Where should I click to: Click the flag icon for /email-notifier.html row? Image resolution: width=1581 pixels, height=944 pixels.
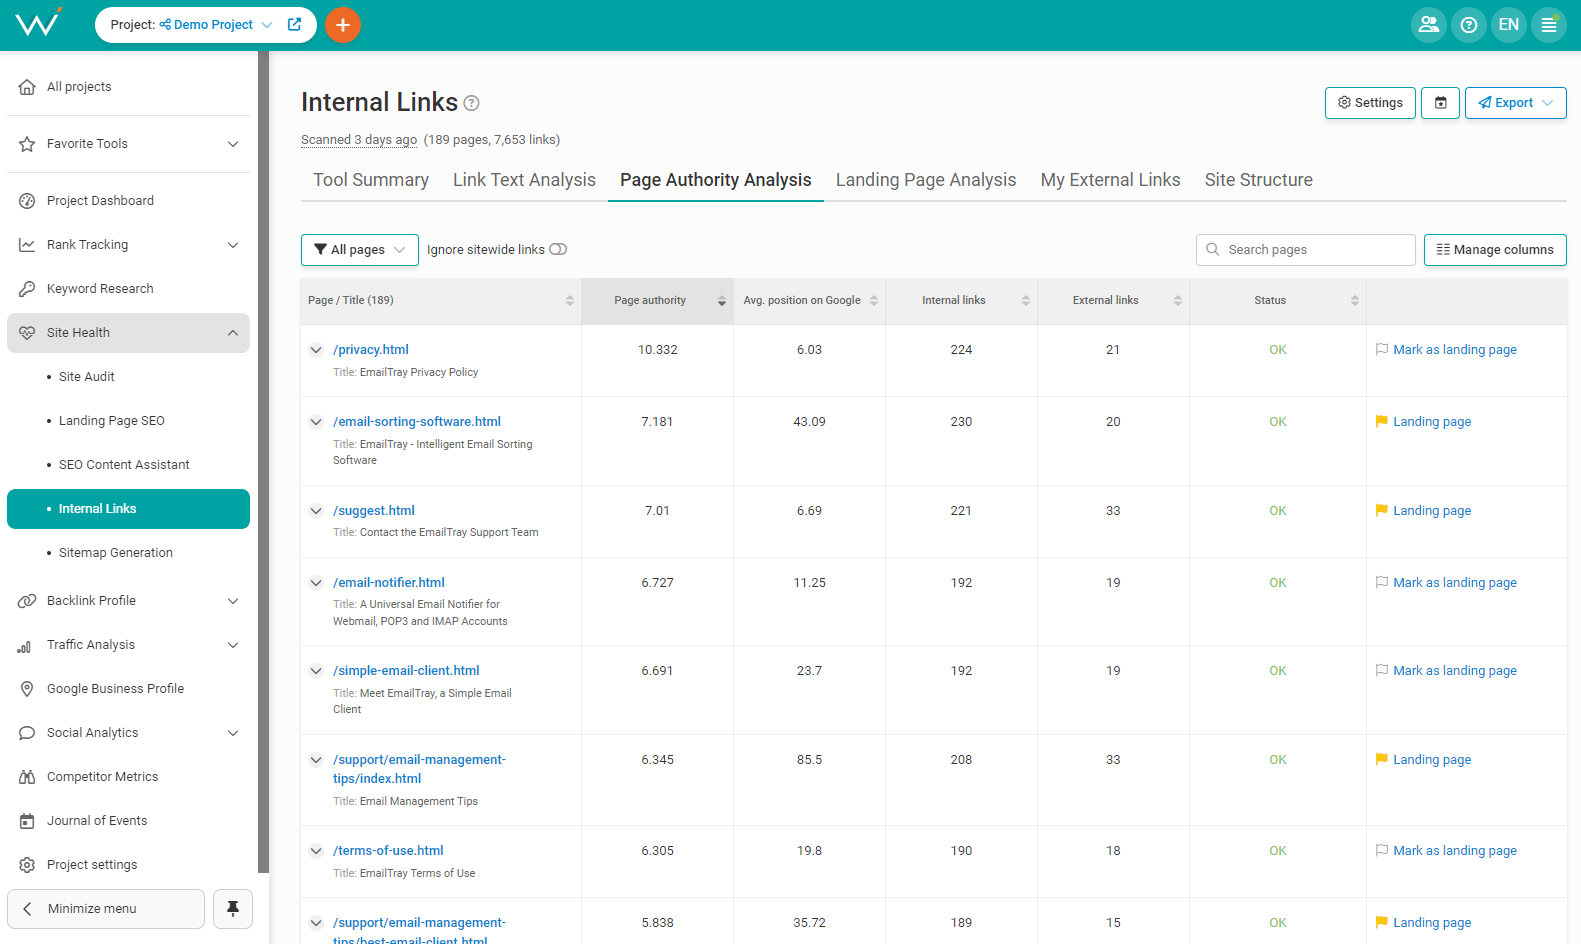(1382, 582)
